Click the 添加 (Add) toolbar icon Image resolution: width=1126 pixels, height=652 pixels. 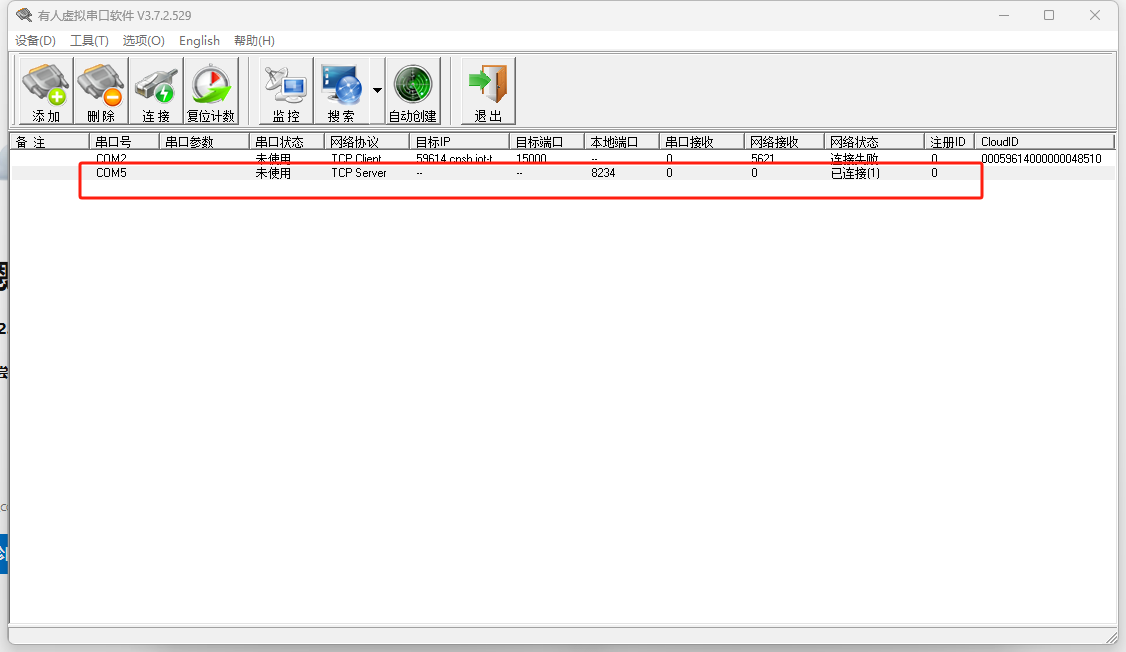tap(45, 91)
